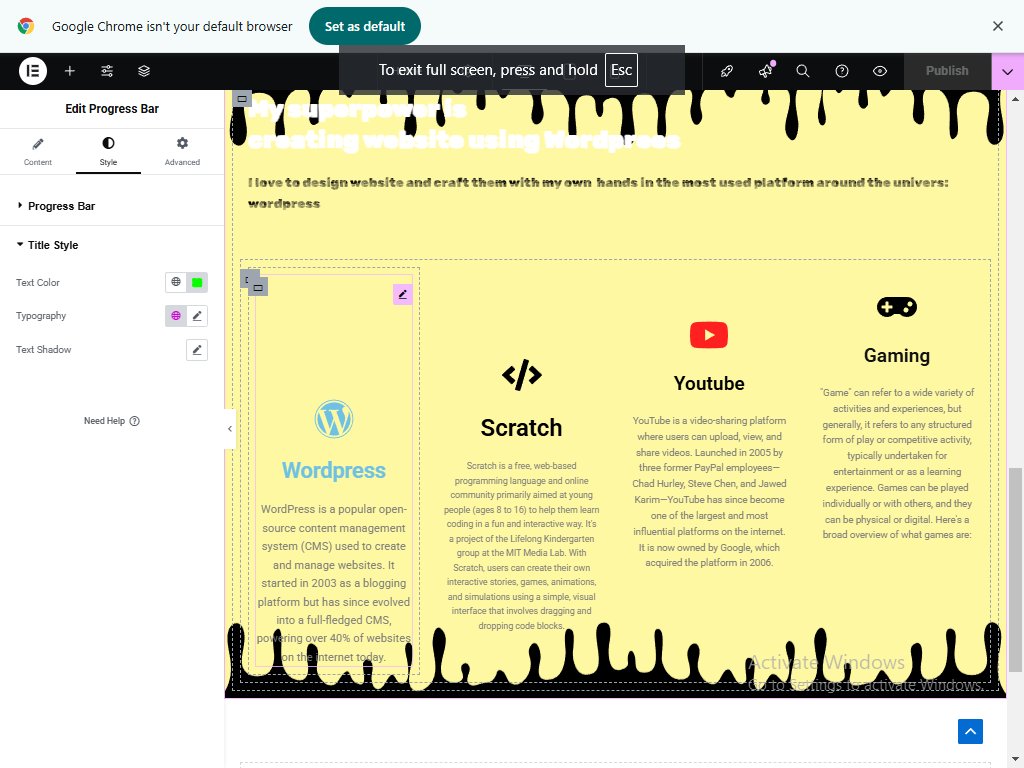Open the Structure layers icon
Screen dimensions: 1024x768
(x=144, y=71)
